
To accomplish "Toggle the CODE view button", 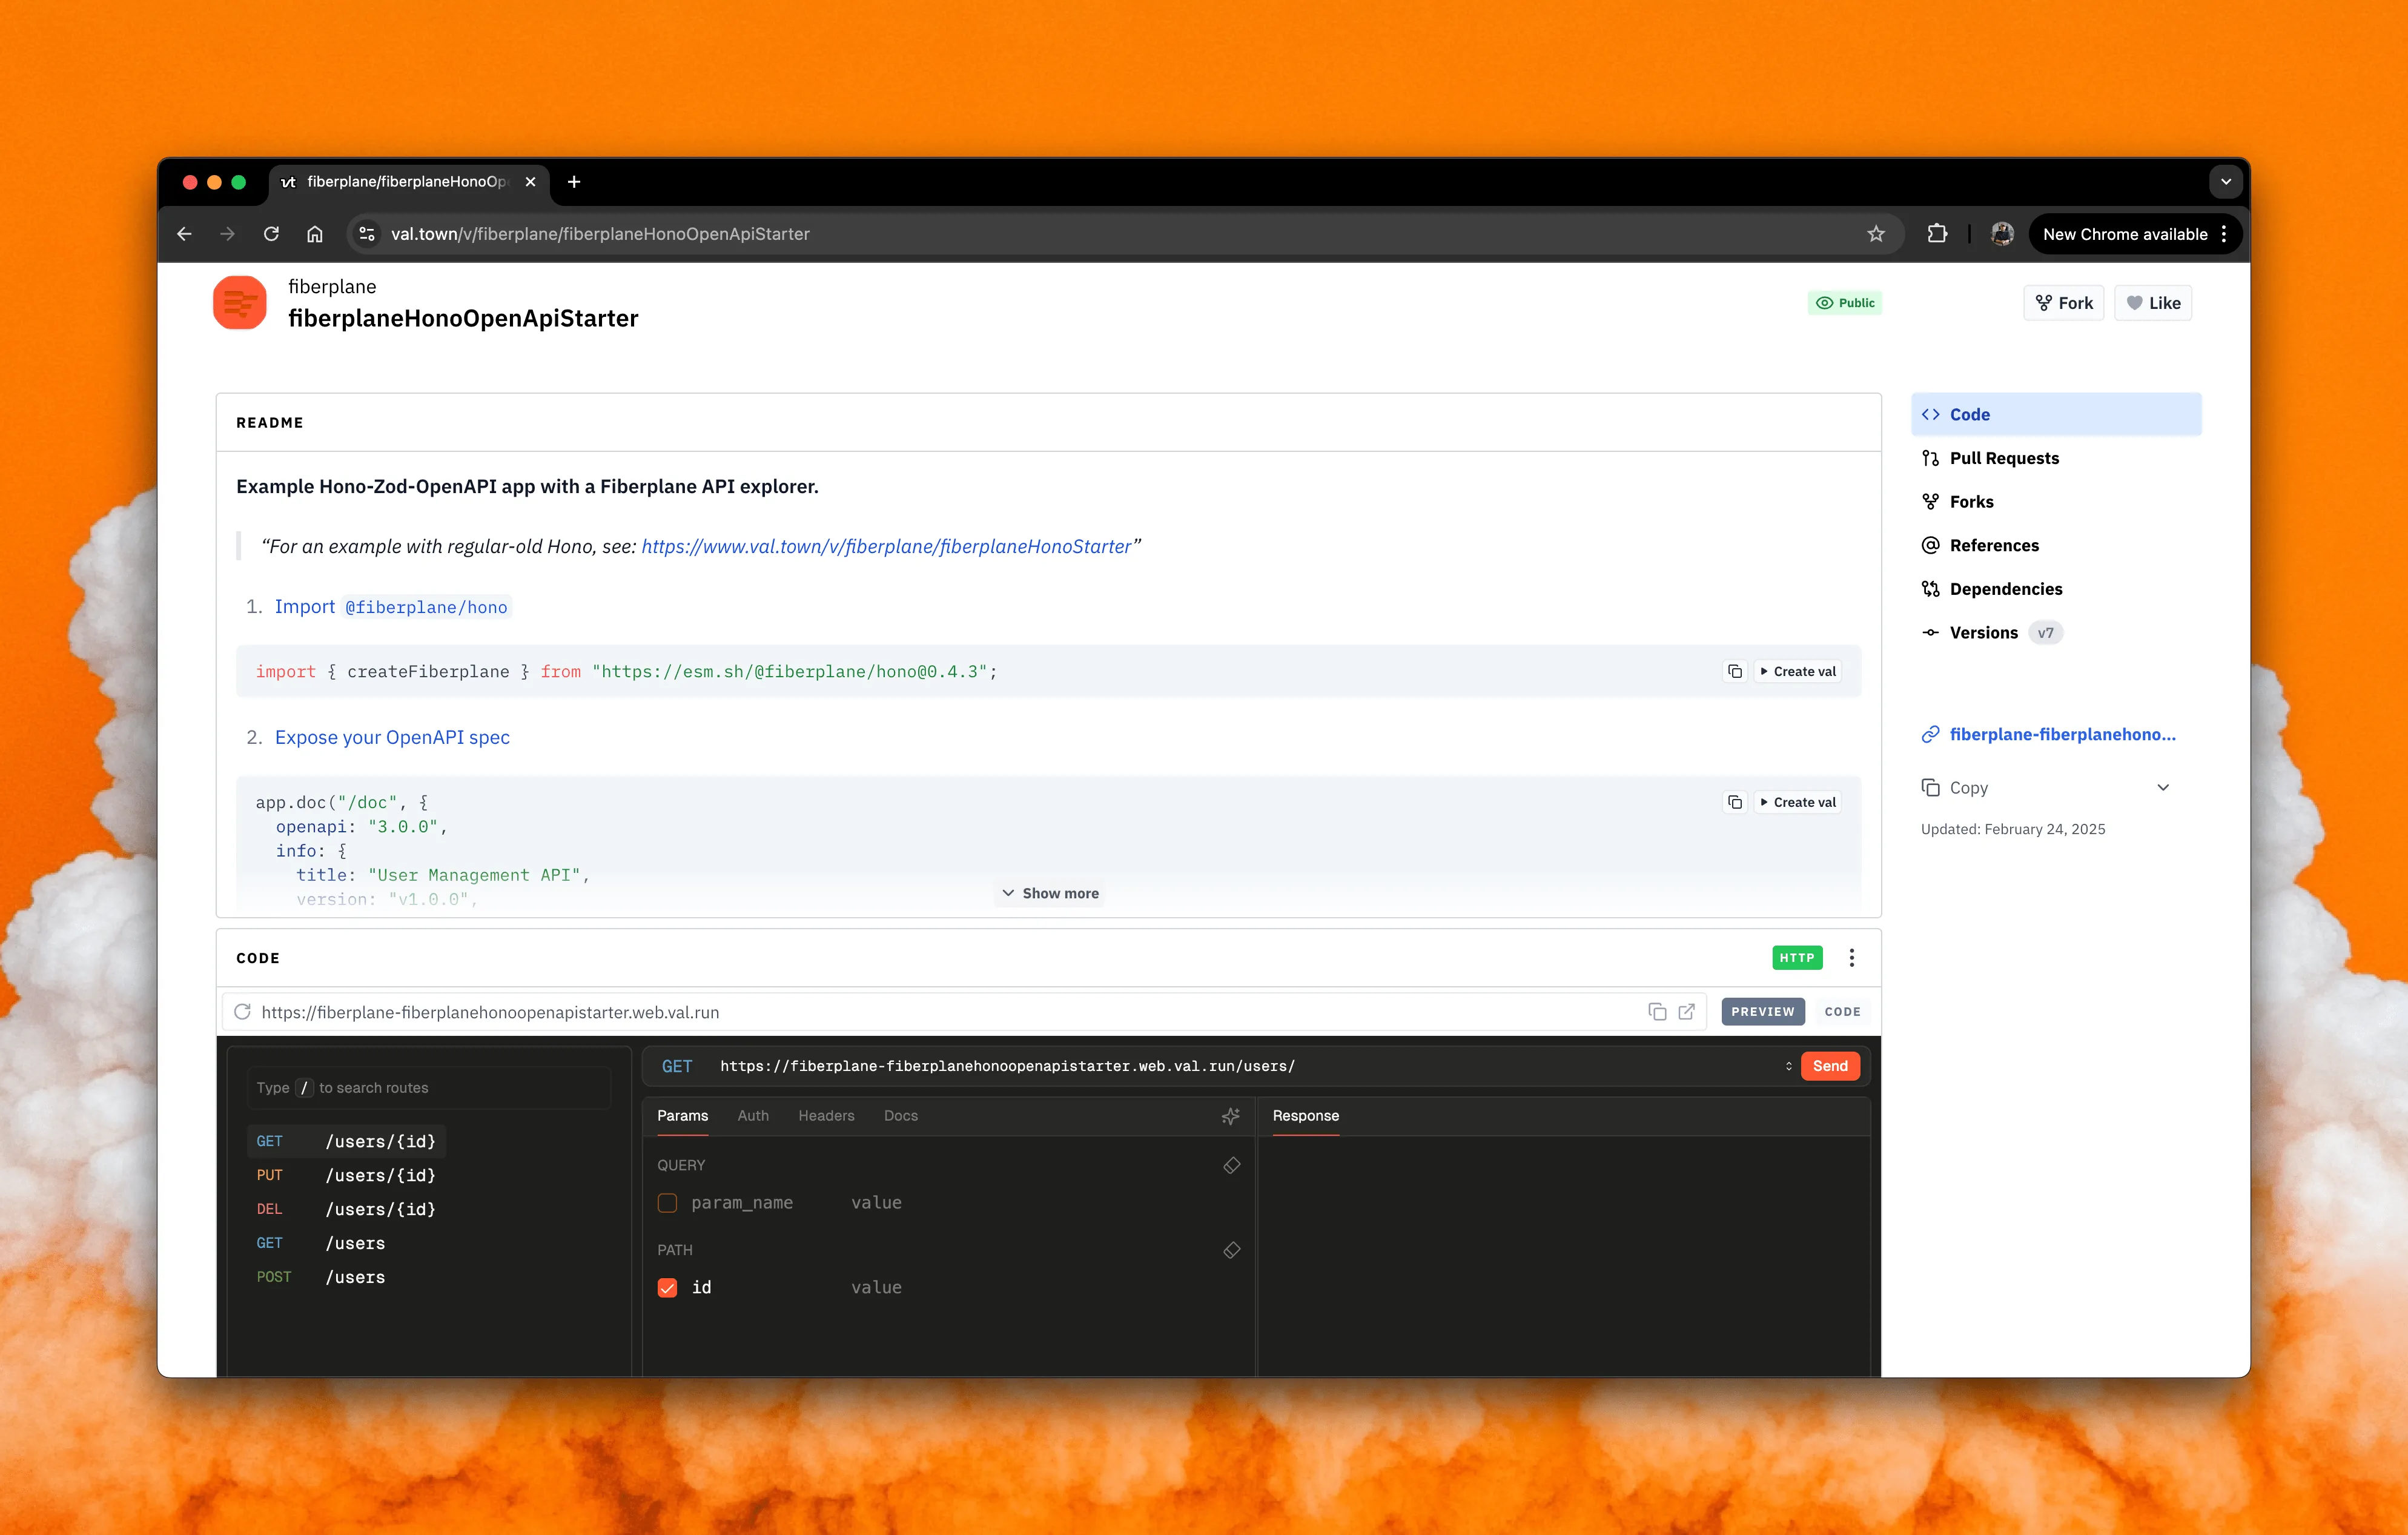I will (1842, 1012).
